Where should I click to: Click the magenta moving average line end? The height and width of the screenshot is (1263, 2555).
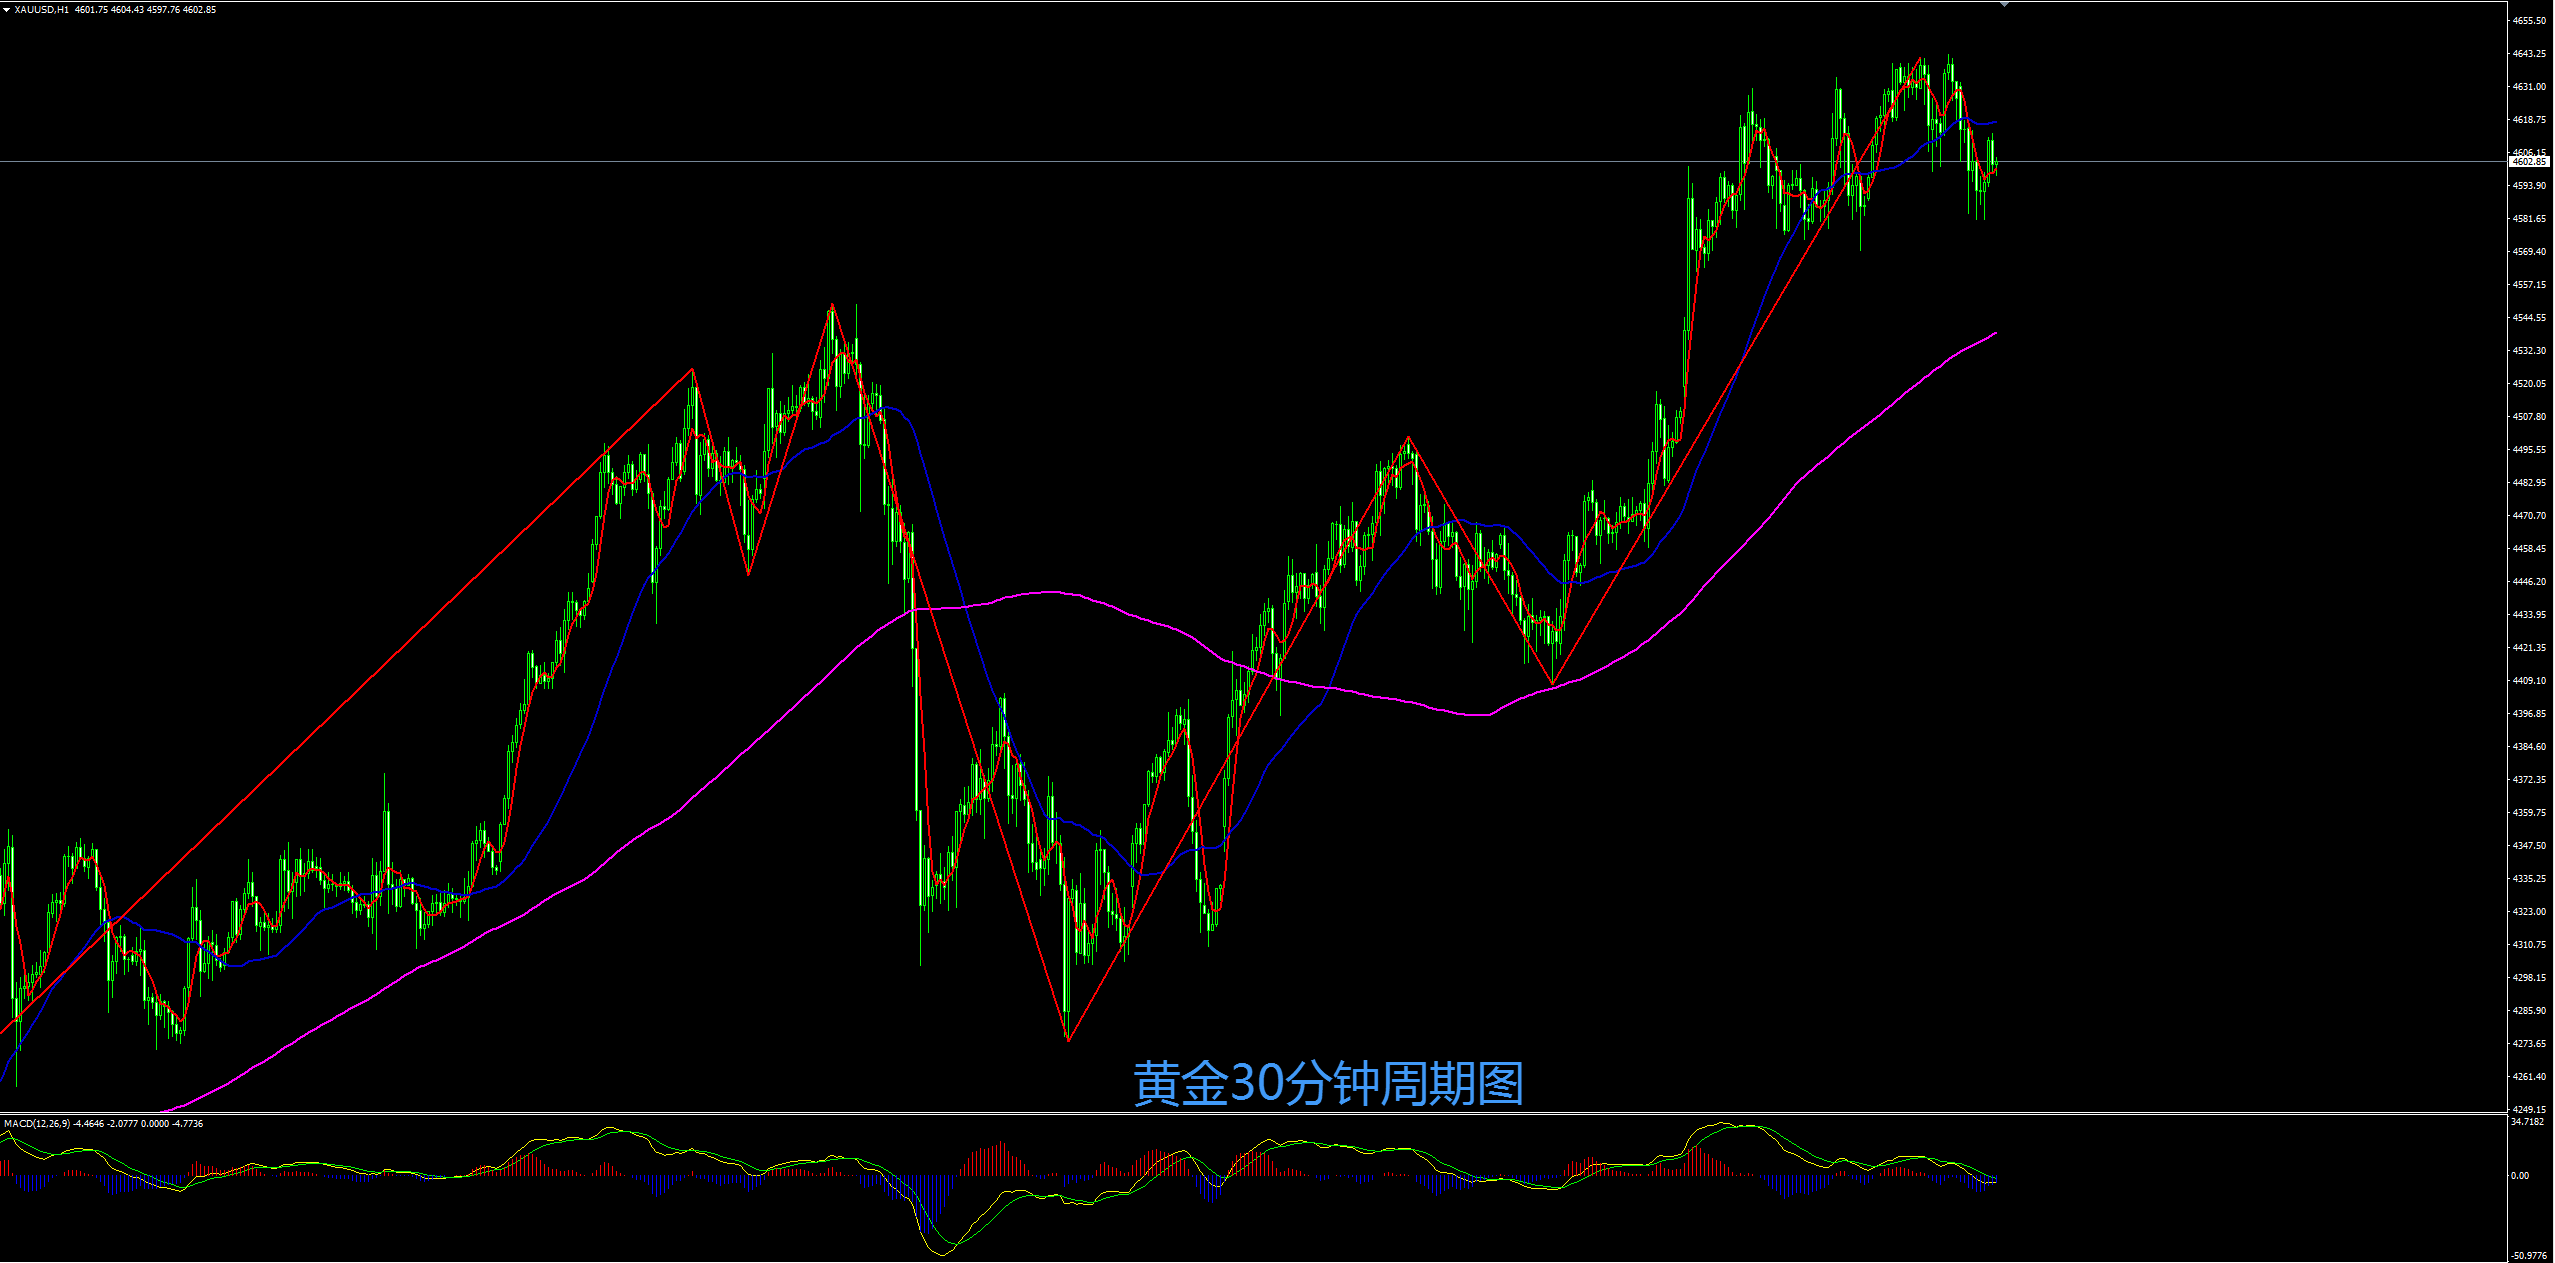tap(1995, 333)
